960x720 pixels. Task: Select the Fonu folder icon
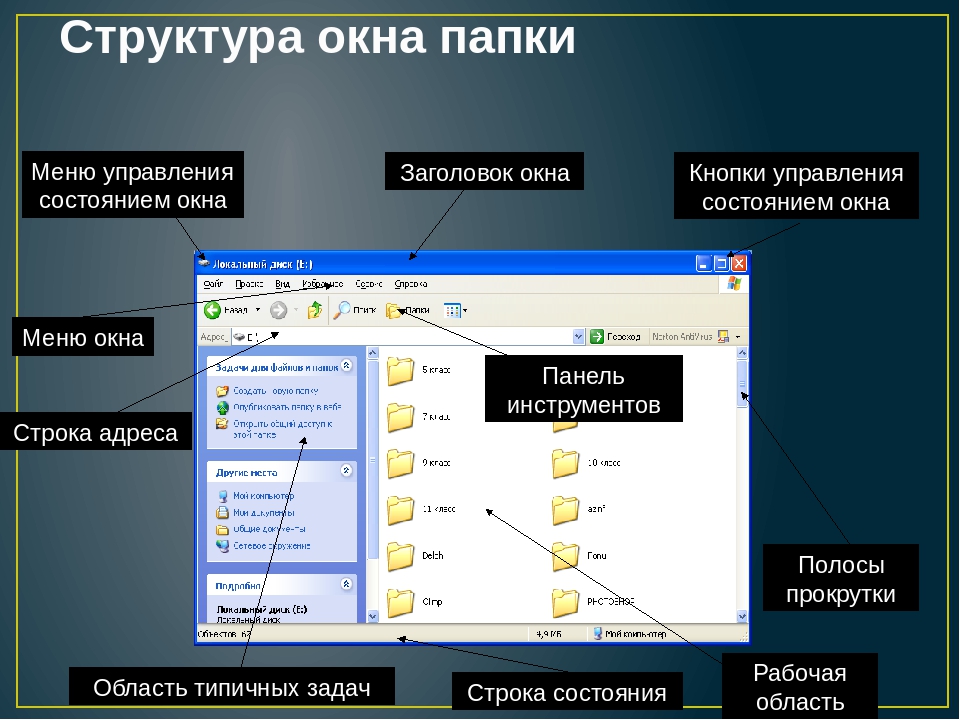[565, 557]
